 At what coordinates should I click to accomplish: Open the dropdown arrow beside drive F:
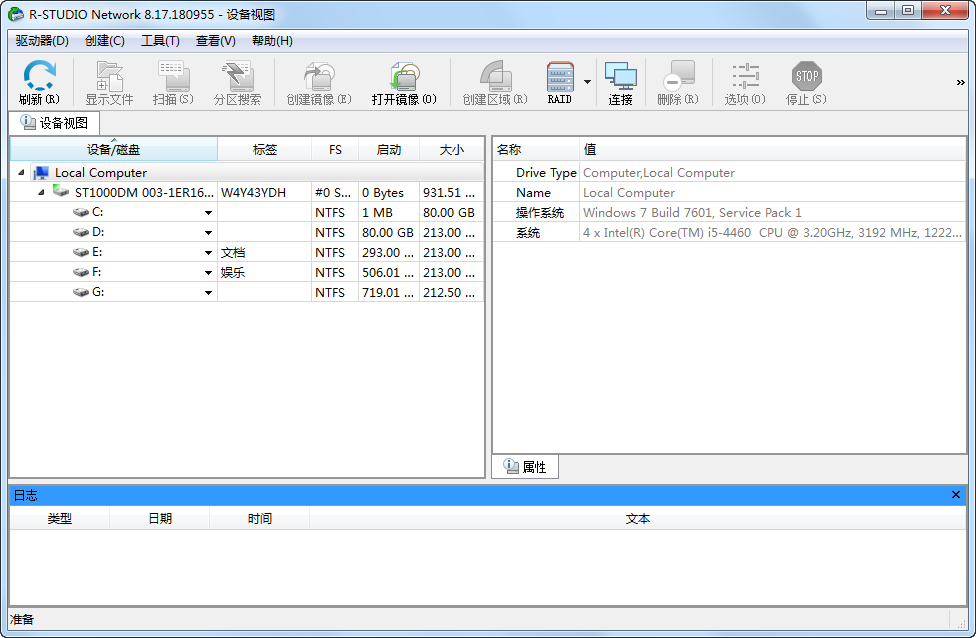pos(209,273)
